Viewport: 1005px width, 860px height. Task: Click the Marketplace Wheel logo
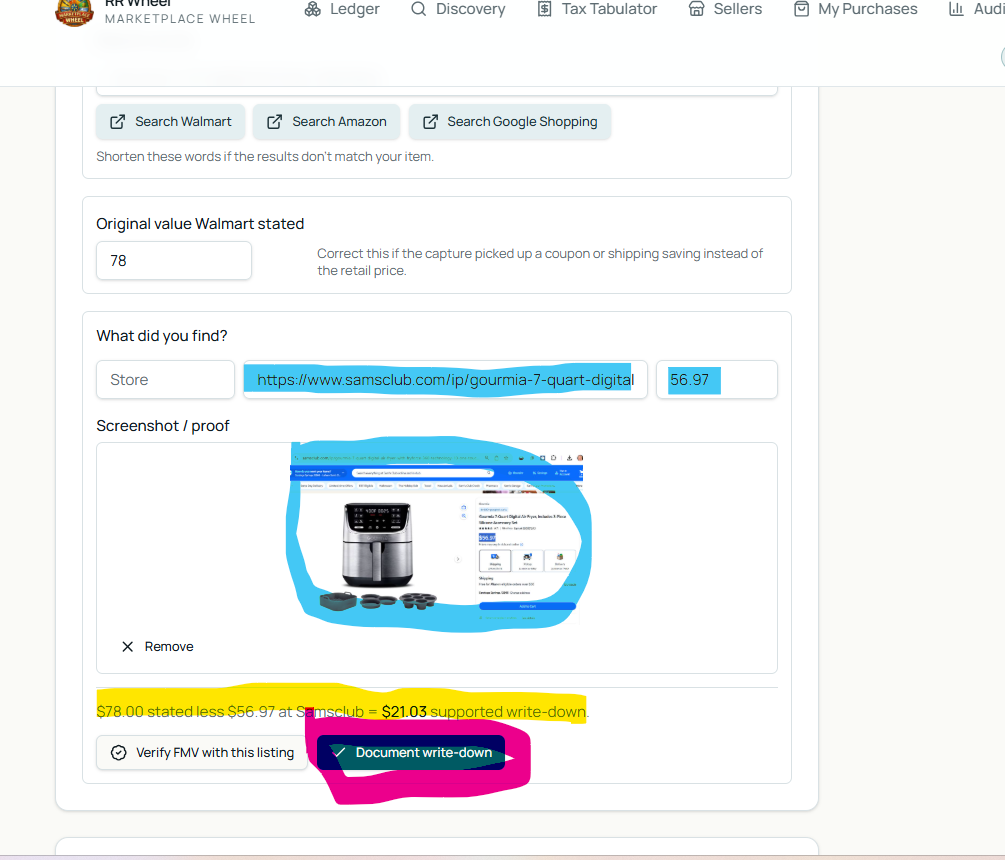click(x=74, y=12)
